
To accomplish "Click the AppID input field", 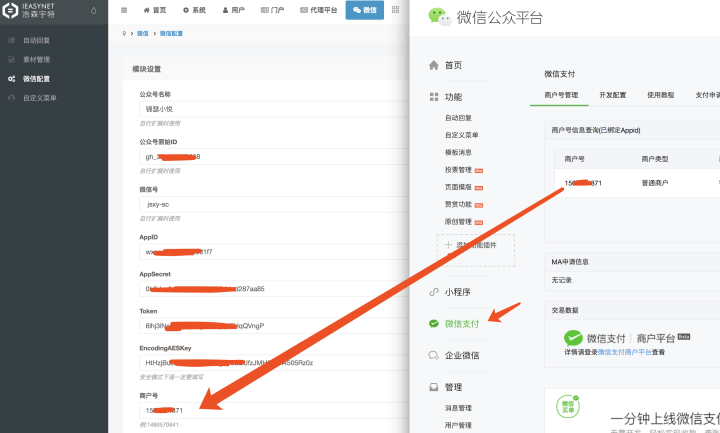I will click(274, 252).
